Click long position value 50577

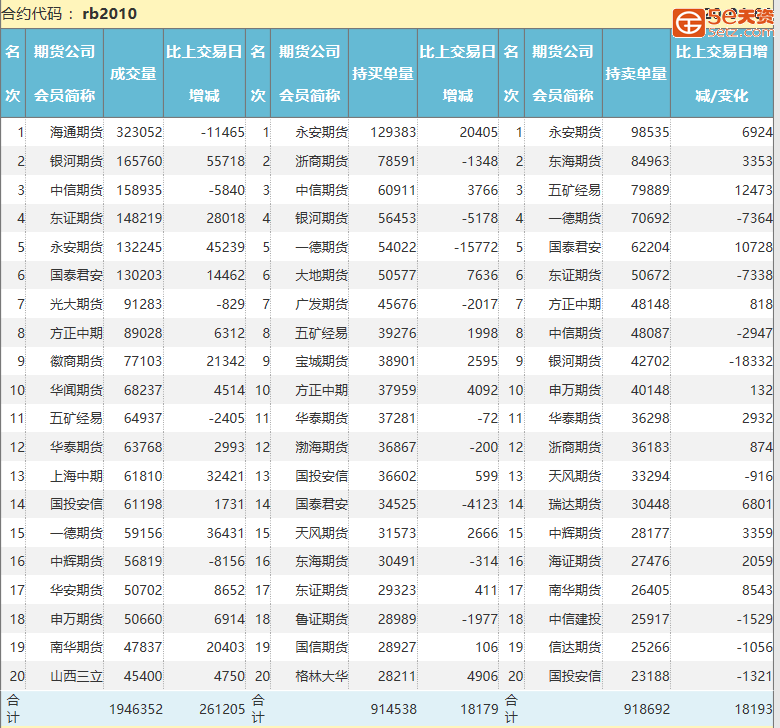pyautogui.click(x=397, y=275)
